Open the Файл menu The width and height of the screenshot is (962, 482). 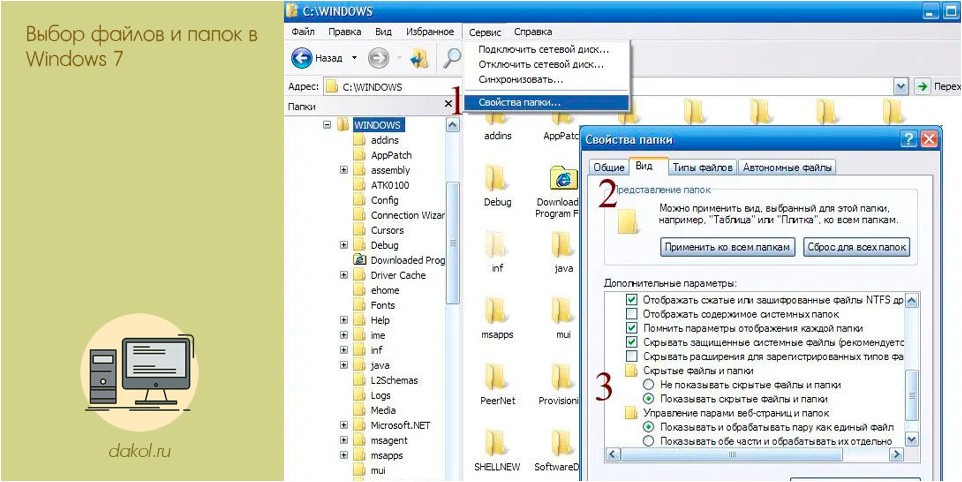click(303, 32)
